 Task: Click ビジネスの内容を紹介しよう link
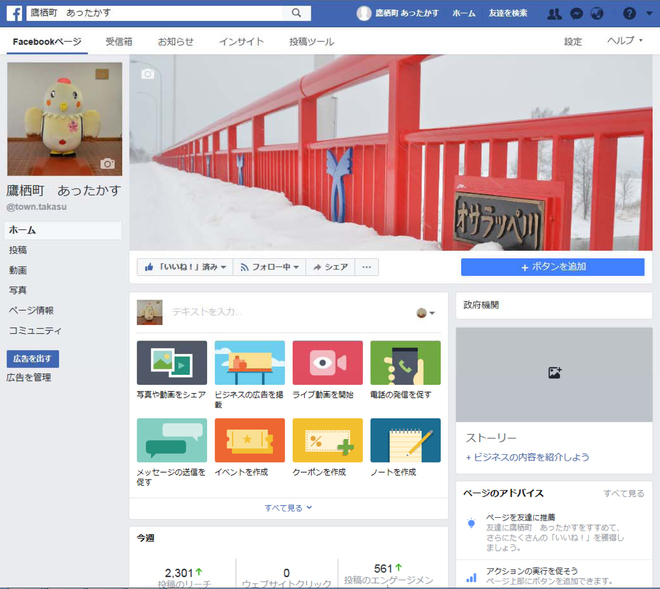click(527, 457)
